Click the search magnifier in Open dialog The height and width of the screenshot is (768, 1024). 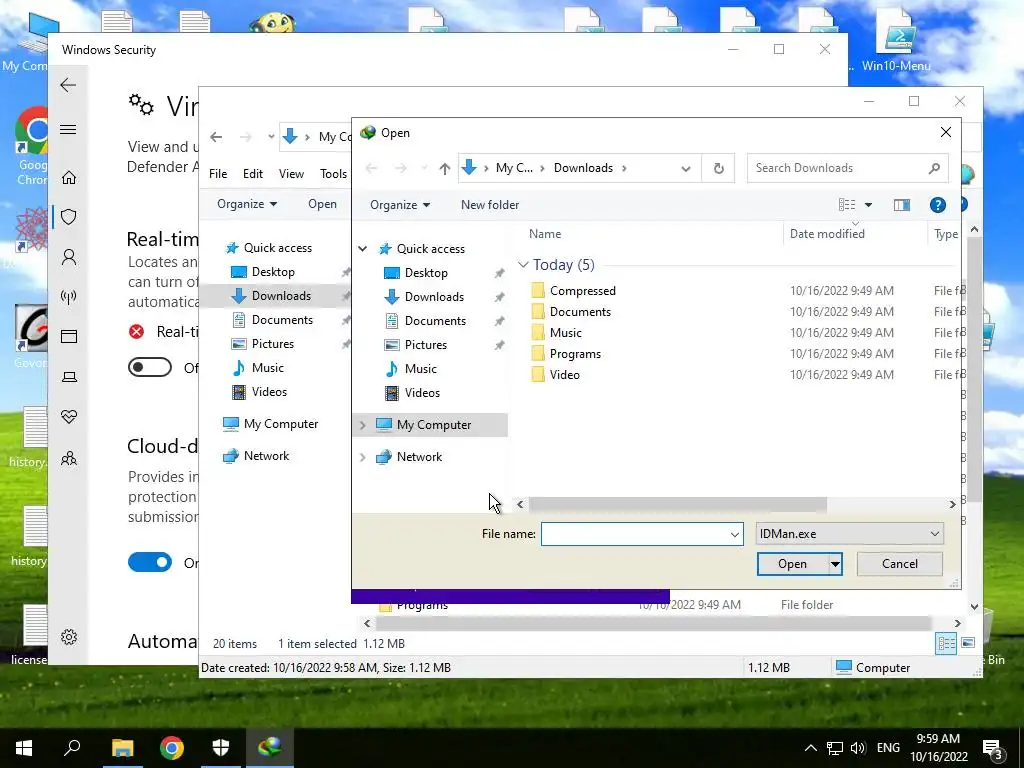coord(934,168)
